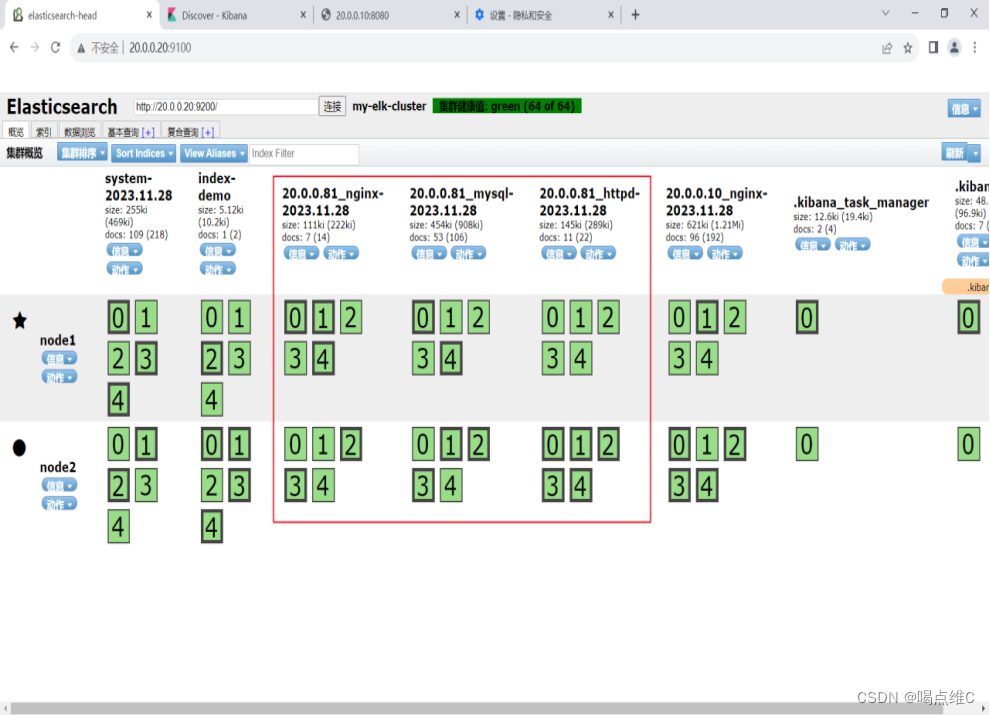Select node2 shard 3 of 20.0.0.81_httpd index
The image size is (990, 715).
click(x=552, y=486)
